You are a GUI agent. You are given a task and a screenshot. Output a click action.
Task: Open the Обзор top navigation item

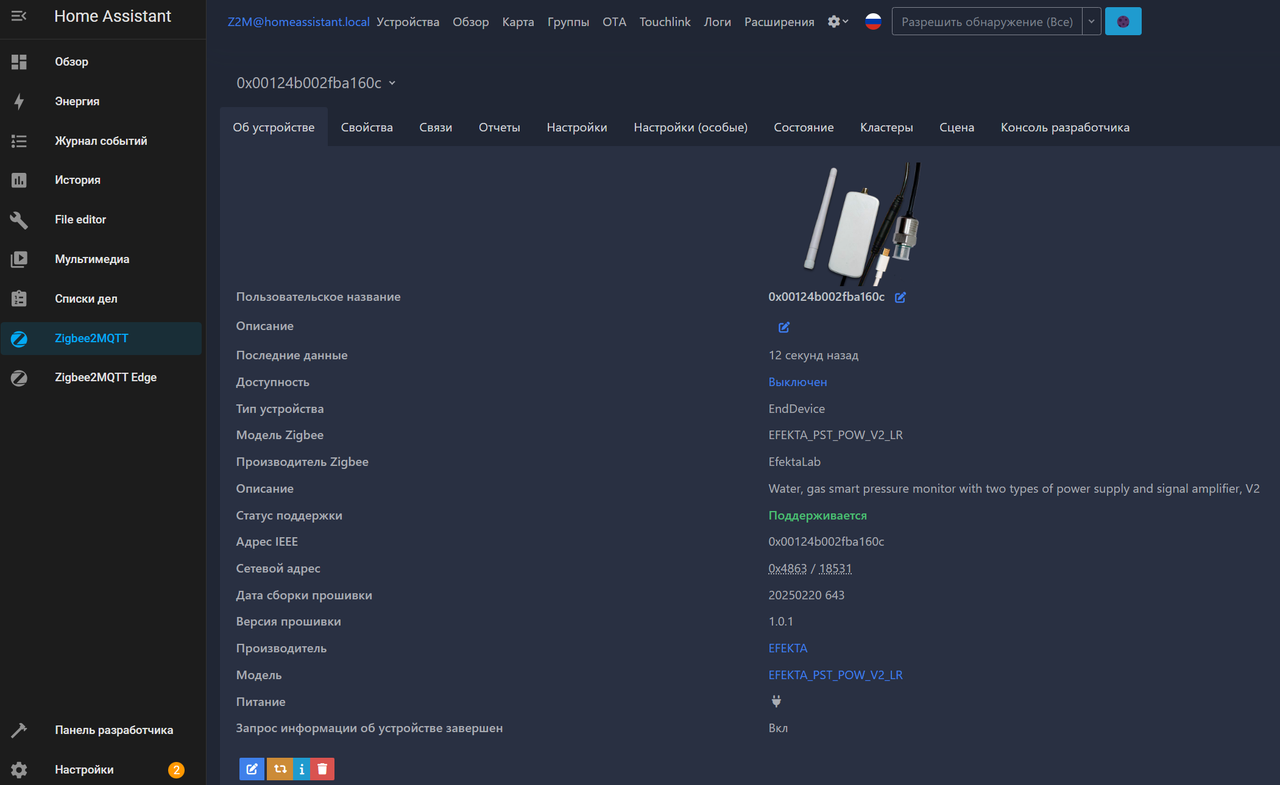pyautogui.click(x=471, y=22)
